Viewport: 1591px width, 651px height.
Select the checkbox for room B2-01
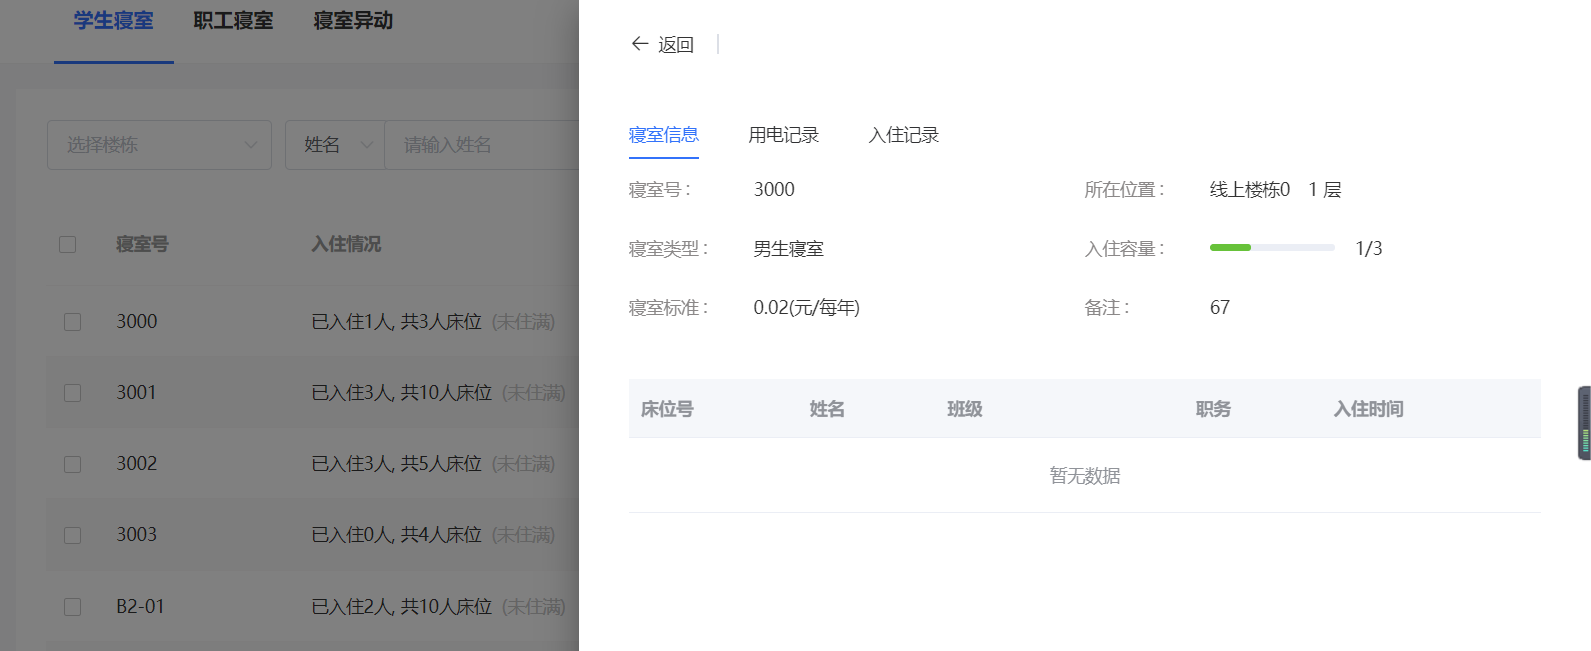(72, 607)
